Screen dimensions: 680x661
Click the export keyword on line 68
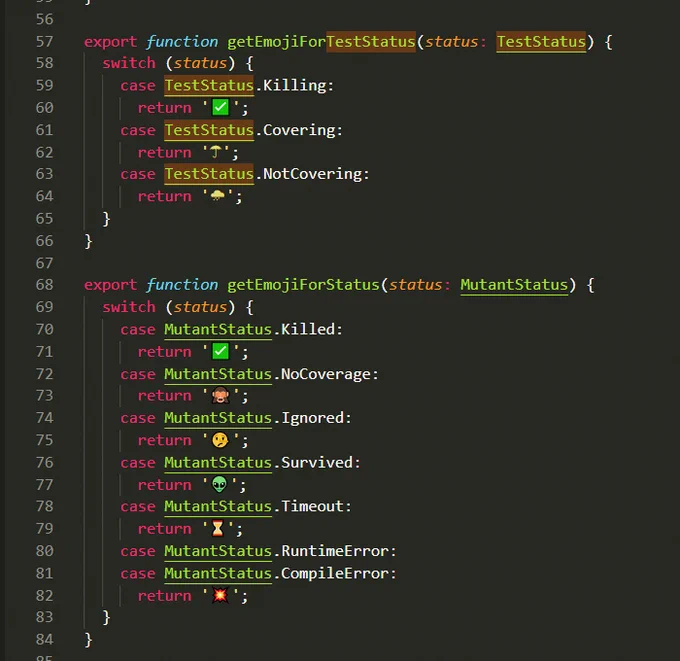[111, 285]
